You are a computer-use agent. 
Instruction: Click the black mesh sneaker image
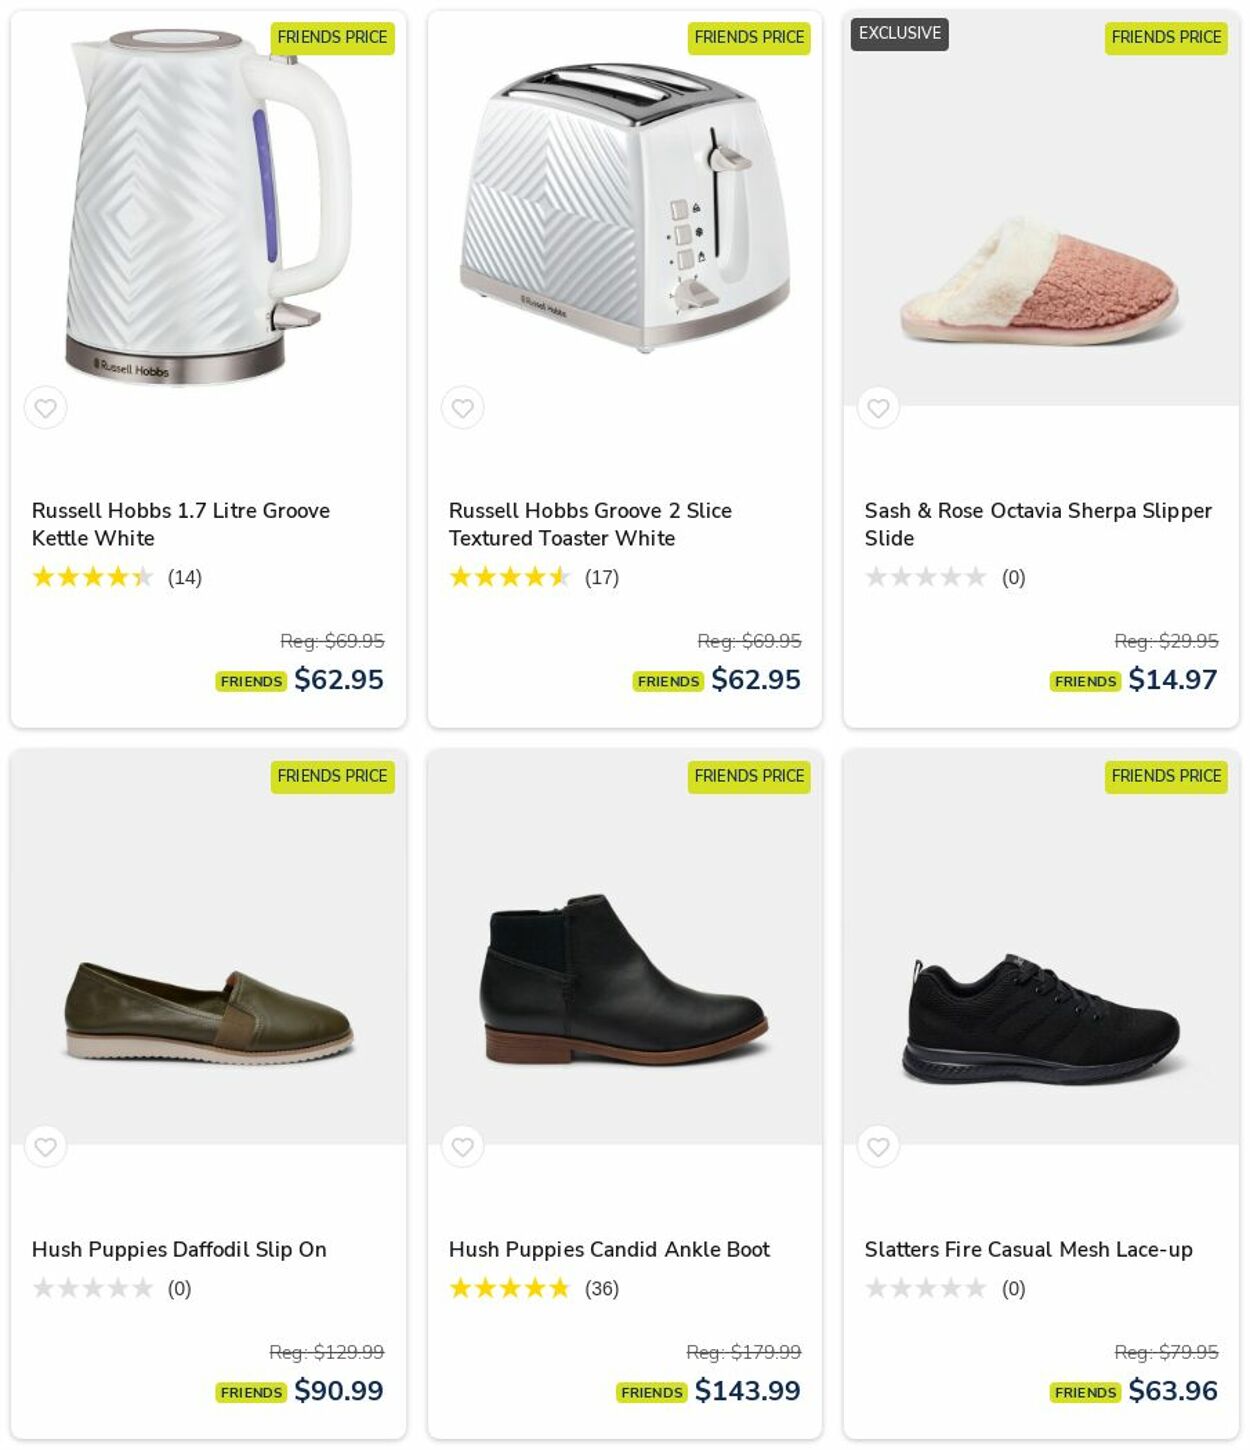(1040, 1020)
